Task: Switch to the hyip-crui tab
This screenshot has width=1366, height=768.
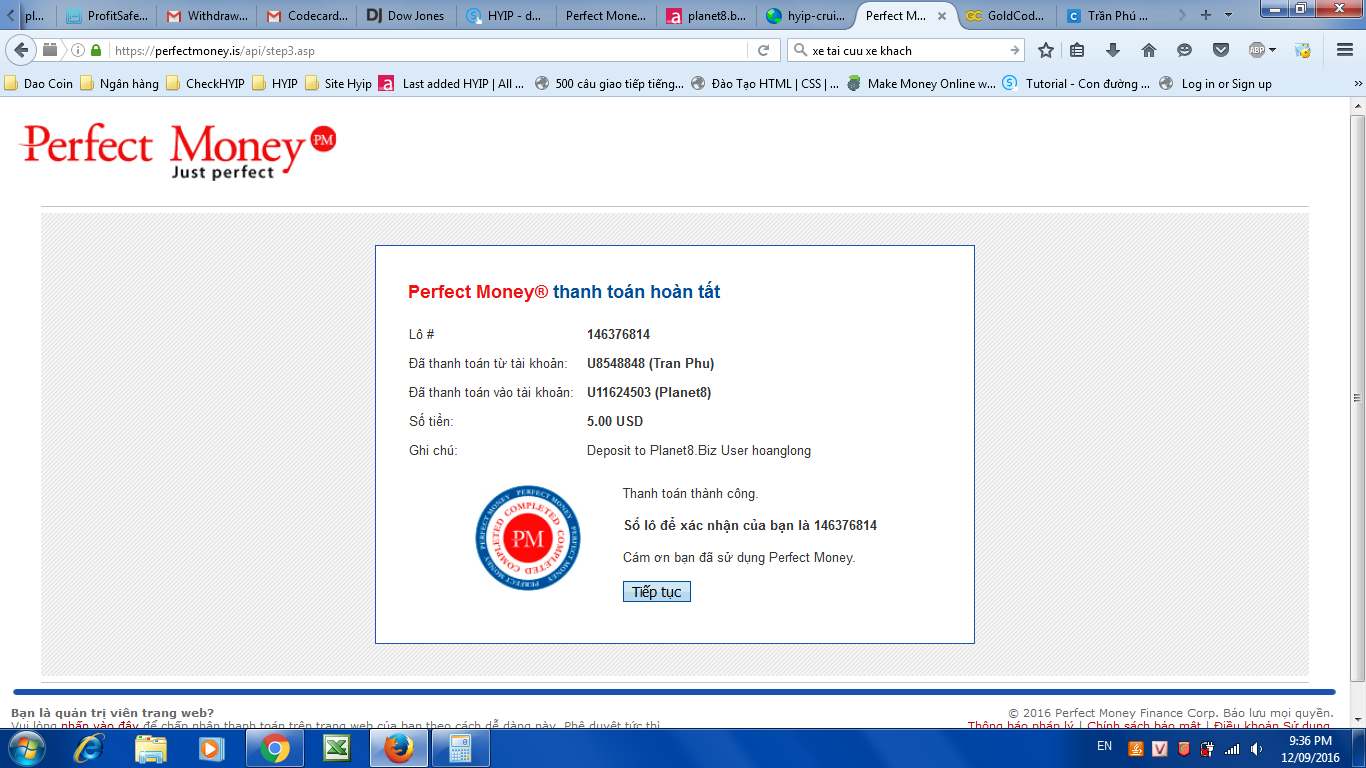Action: point(806,16)
